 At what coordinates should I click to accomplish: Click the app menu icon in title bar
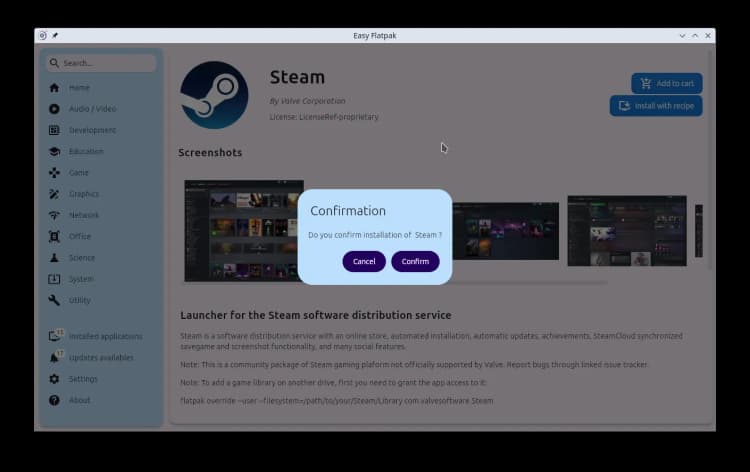coord(43,35)
